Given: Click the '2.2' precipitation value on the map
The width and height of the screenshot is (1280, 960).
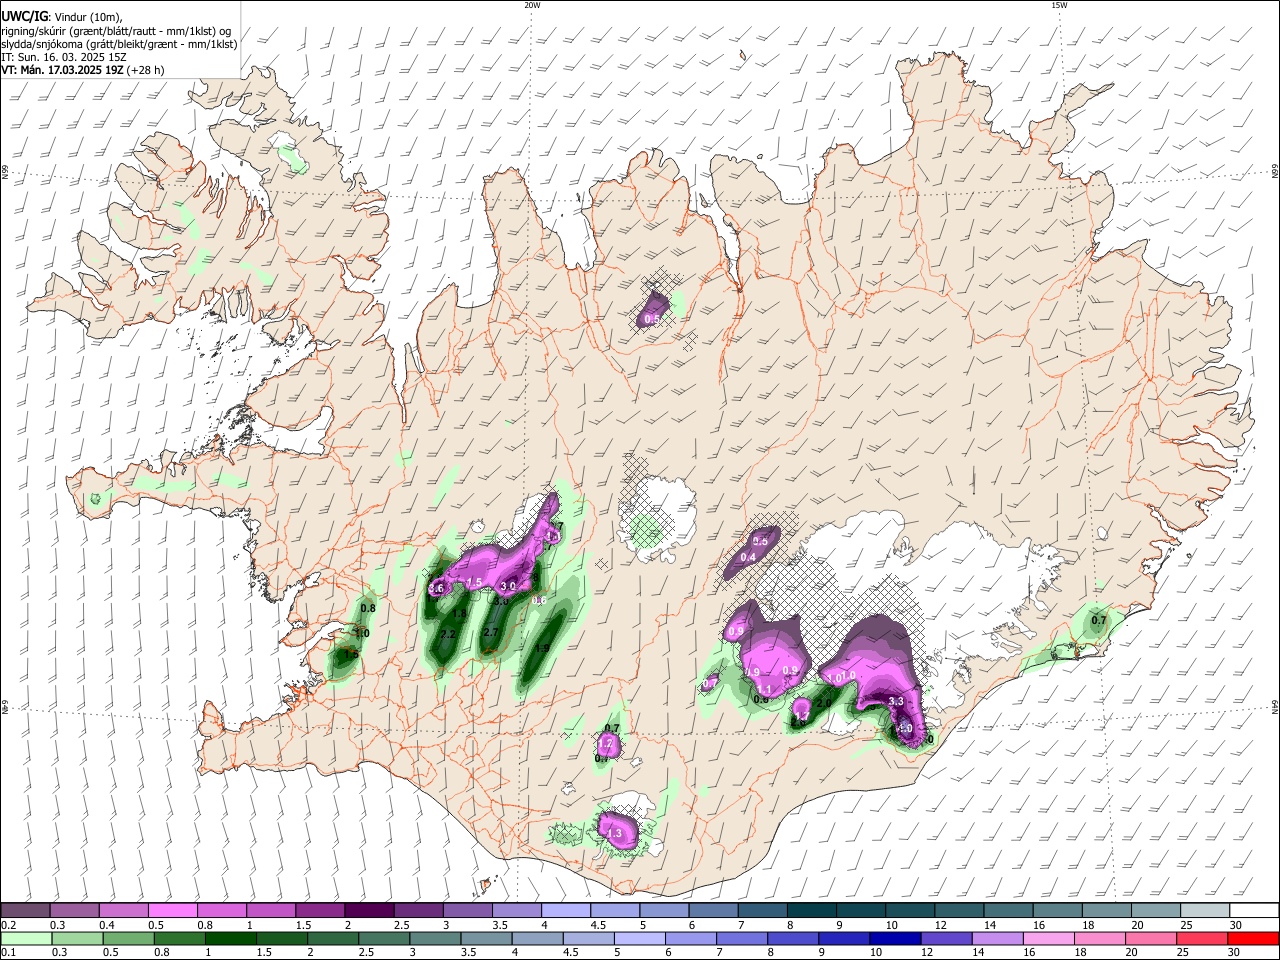Looking at the screenshot, I should [x=448, y=634].
